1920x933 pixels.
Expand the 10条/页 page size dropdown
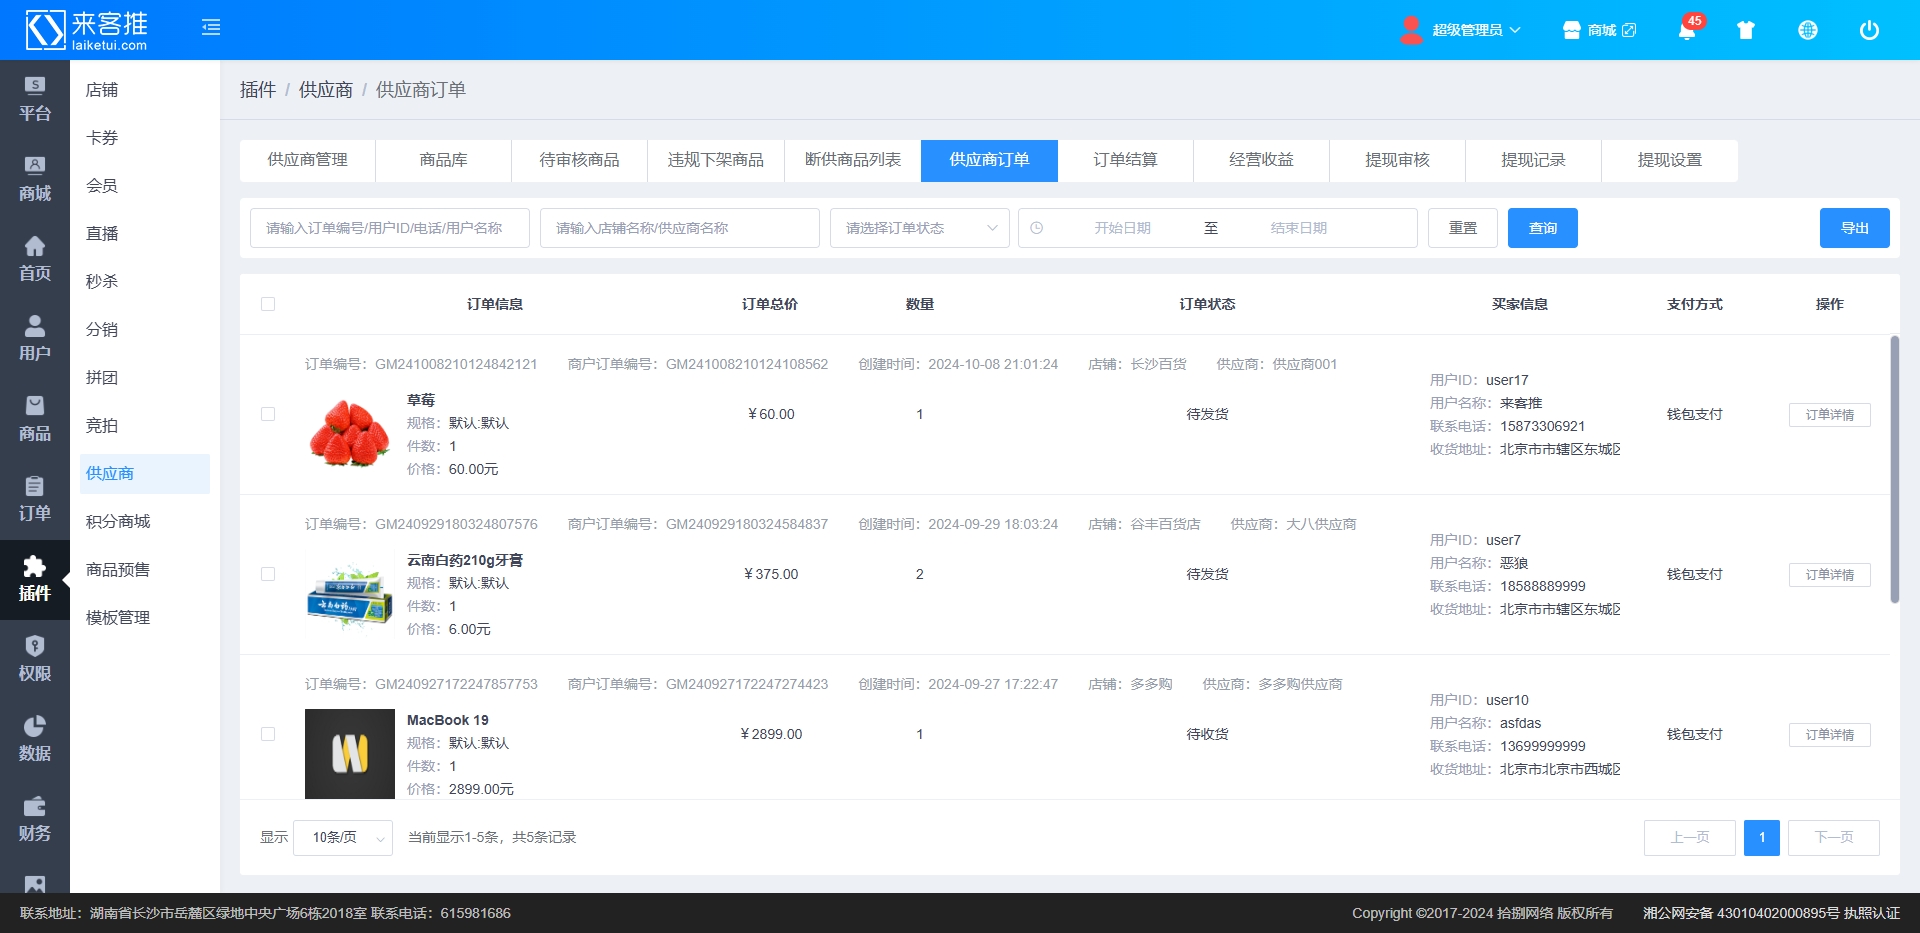click(343, 838)
